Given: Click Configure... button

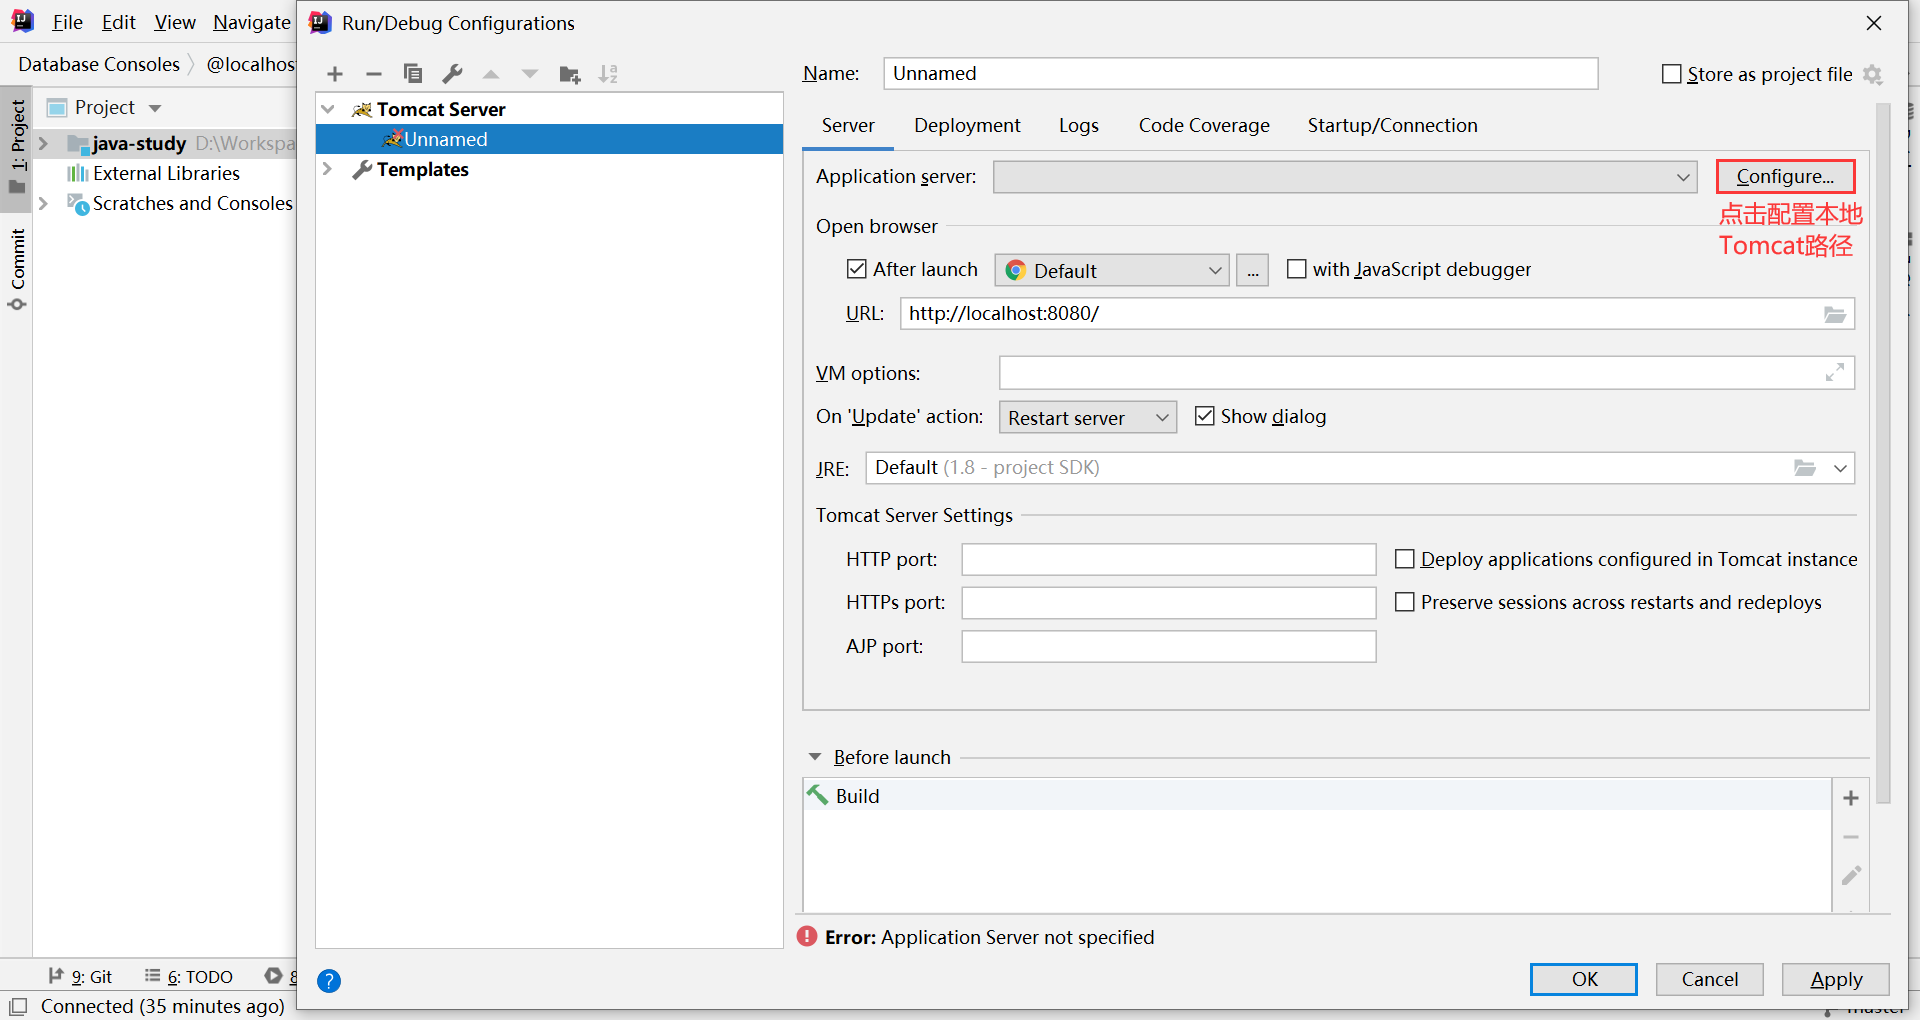Looking at the screenshot, I should click(x=1785, y=177).
